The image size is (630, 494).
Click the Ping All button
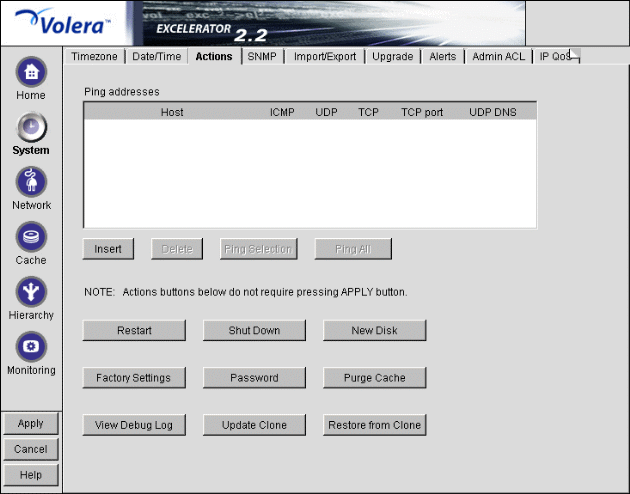[x=353, y=249]
